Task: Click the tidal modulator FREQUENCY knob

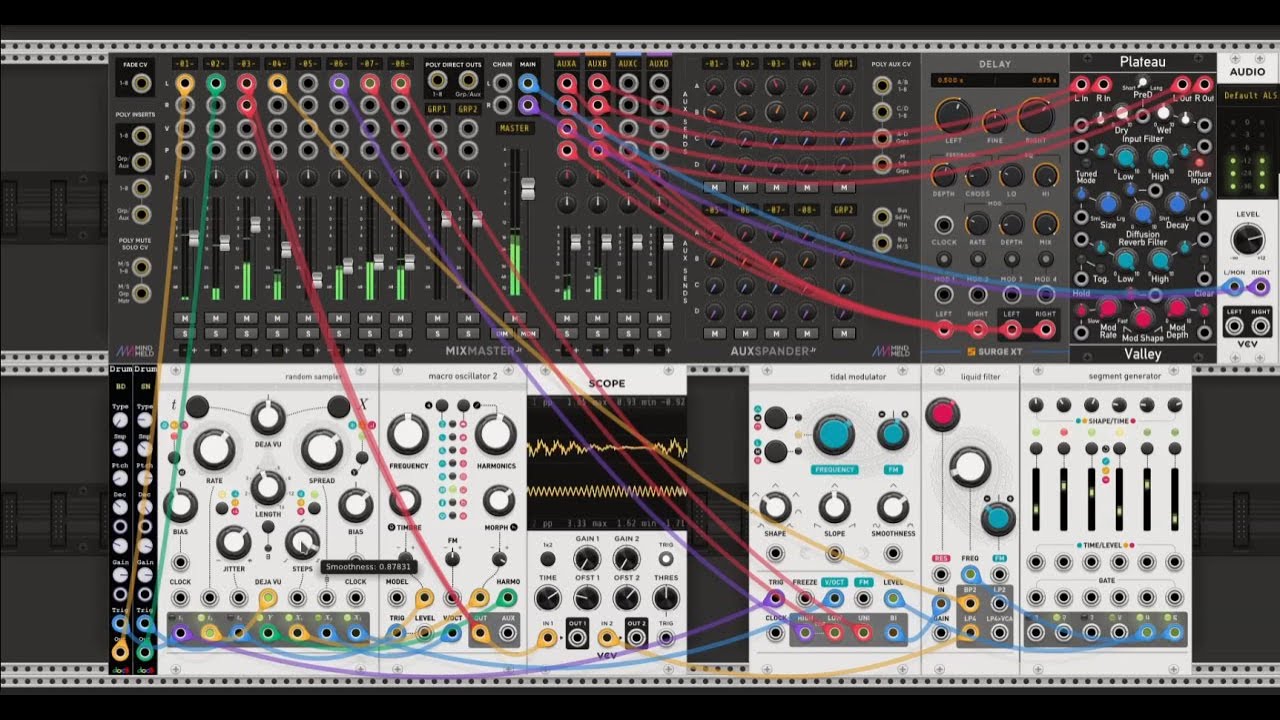Action: (834, 434)
